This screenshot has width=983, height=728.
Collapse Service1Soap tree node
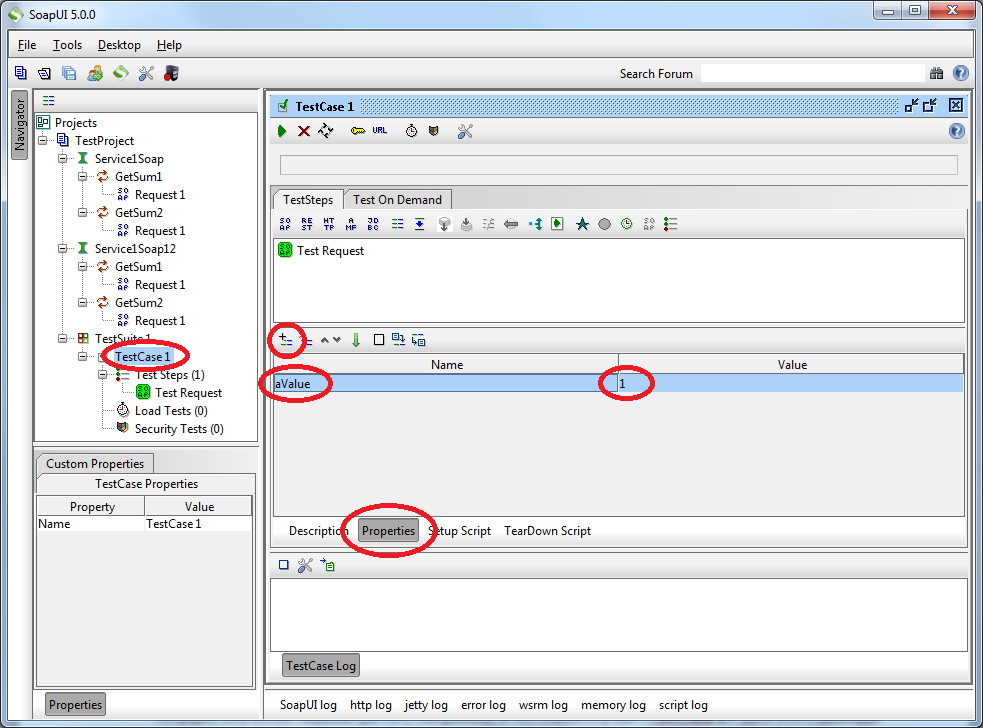pos(63,158)
